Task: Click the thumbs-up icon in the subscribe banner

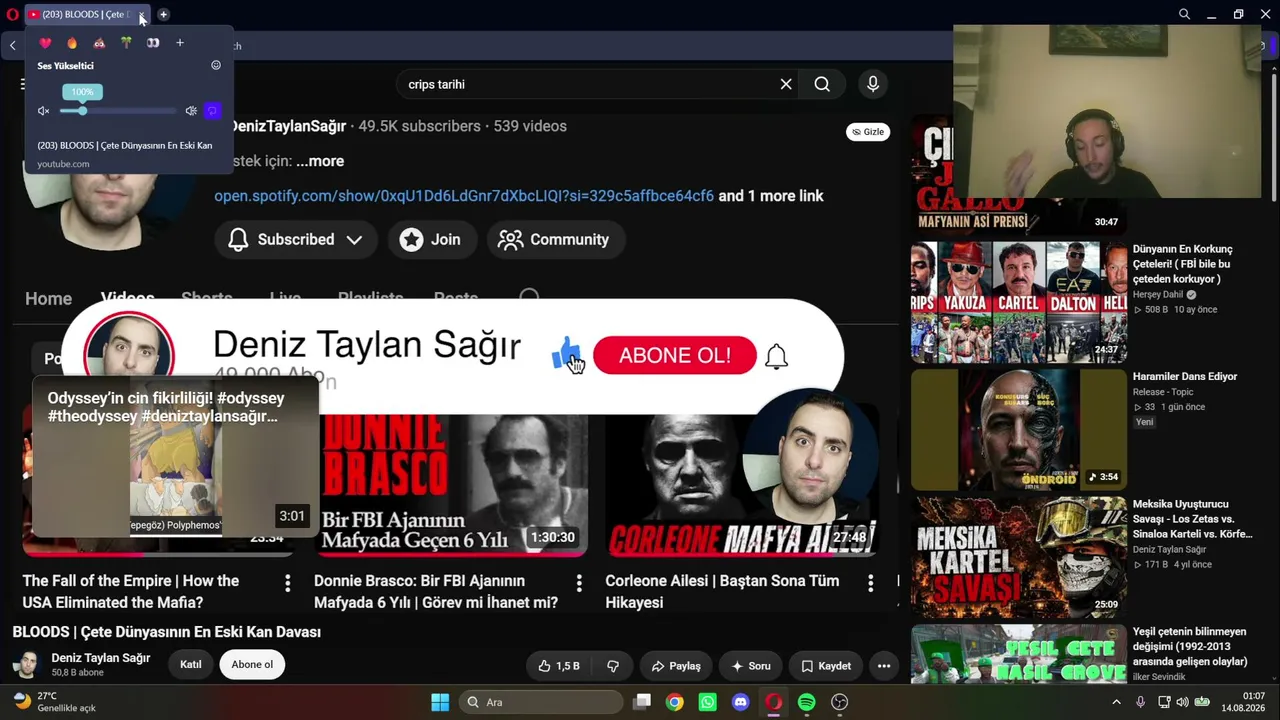Action: (567, 352)
